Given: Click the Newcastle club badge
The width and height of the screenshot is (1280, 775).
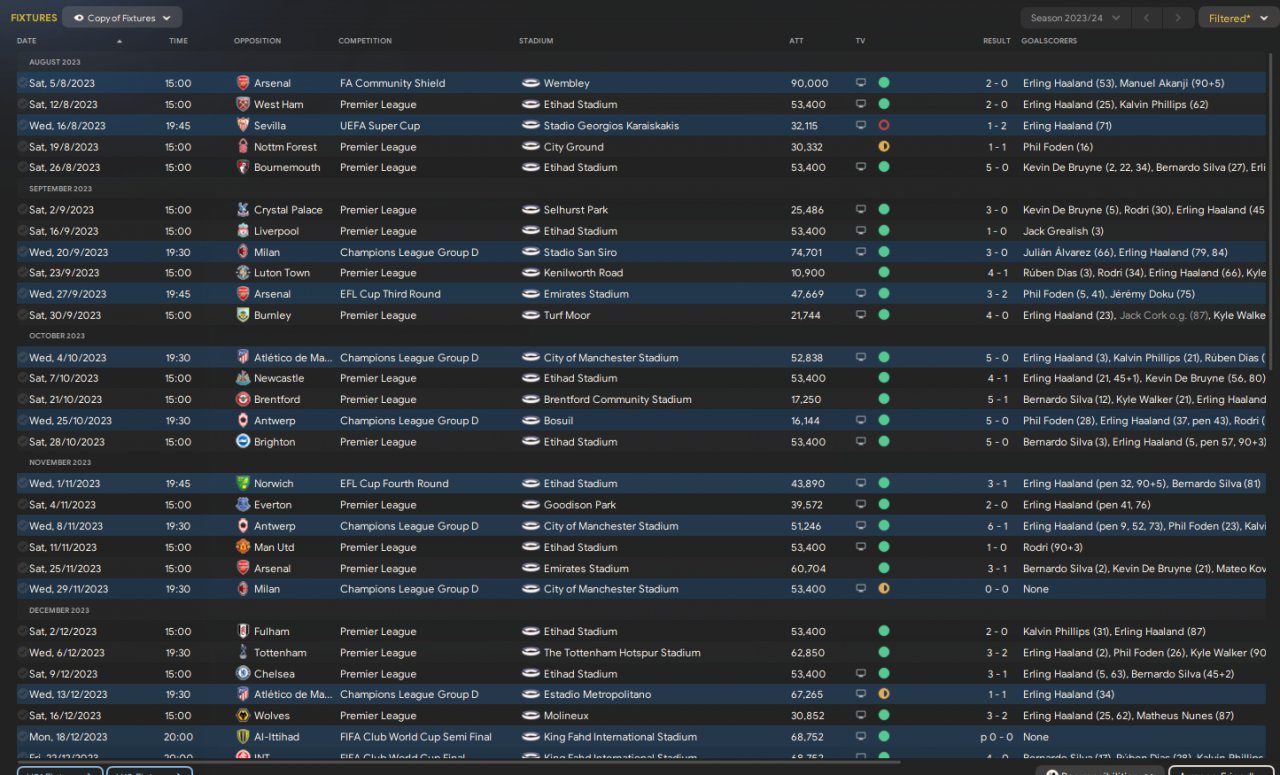Looking at the screenshot, I should pos(243,378).
